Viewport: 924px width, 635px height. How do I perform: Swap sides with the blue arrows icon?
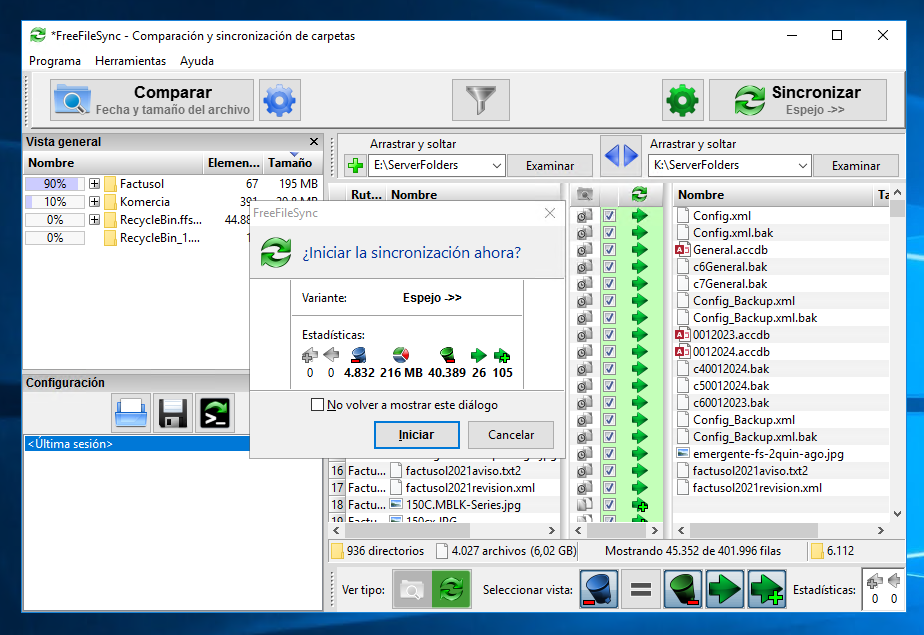point(620,156)
